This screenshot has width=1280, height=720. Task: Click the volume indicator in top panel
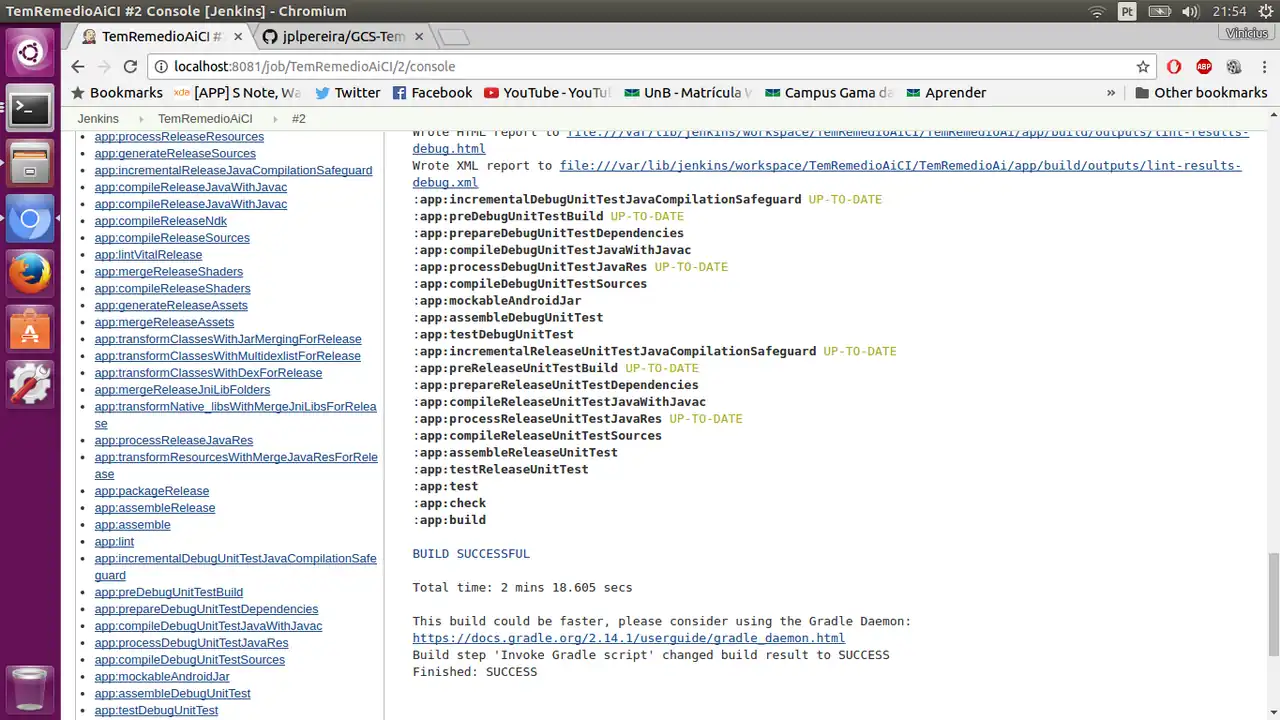coord(1190,11)
